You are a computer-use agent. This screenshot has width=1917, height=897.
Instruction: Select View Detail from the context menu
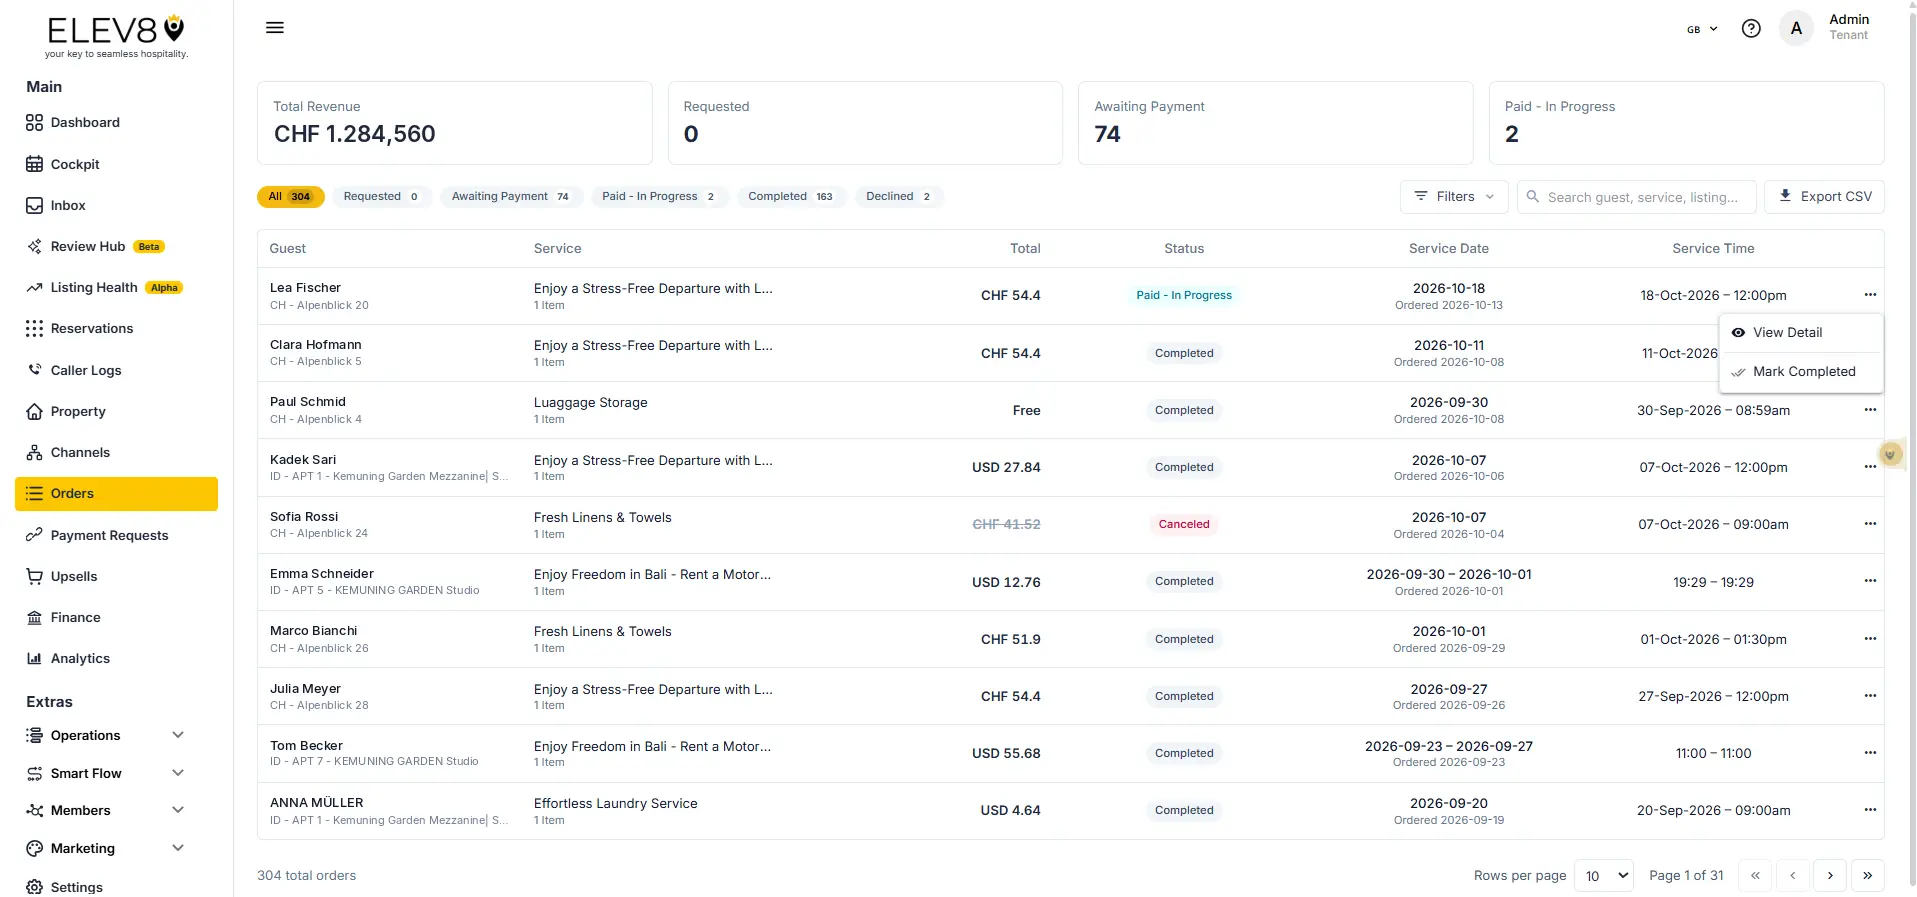click(x=1801, y=333)
